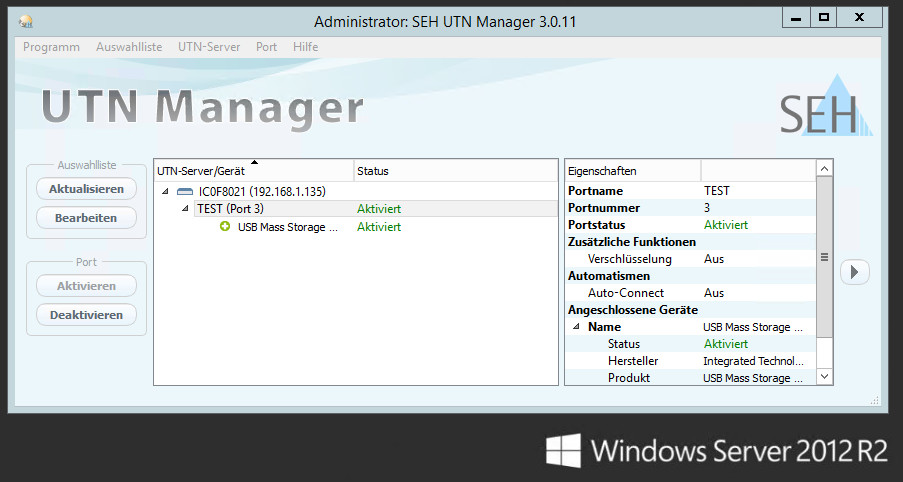Open the Auswahlliste menu
The image size is (903, 482).
[x=129, y=47]
